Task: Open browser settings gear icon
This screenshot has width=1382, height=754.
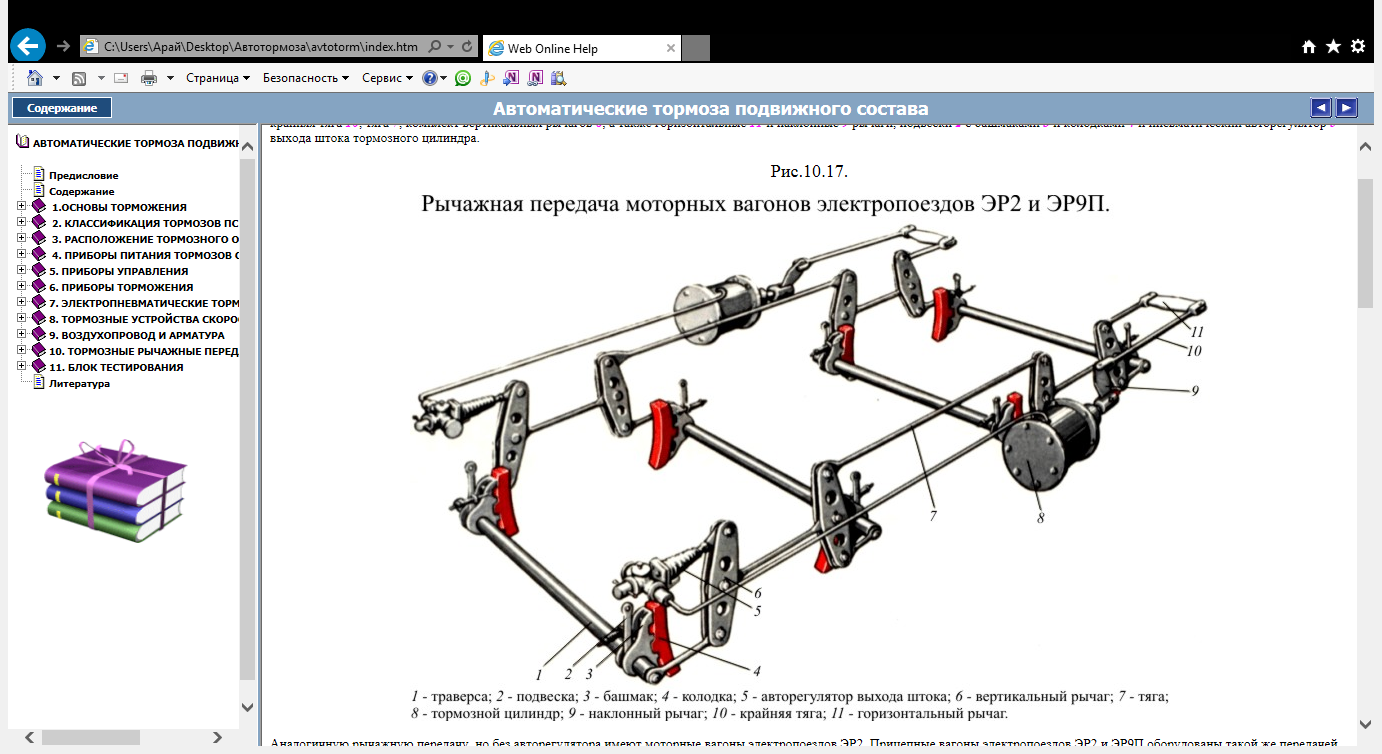Action: pyautogui.click(x=1357, y=47)
